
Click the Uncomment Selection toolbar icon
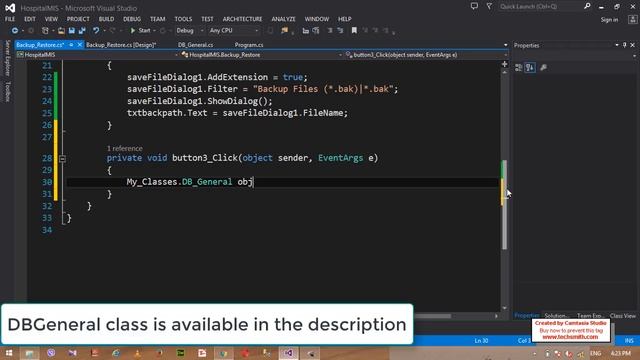[340, 31]
